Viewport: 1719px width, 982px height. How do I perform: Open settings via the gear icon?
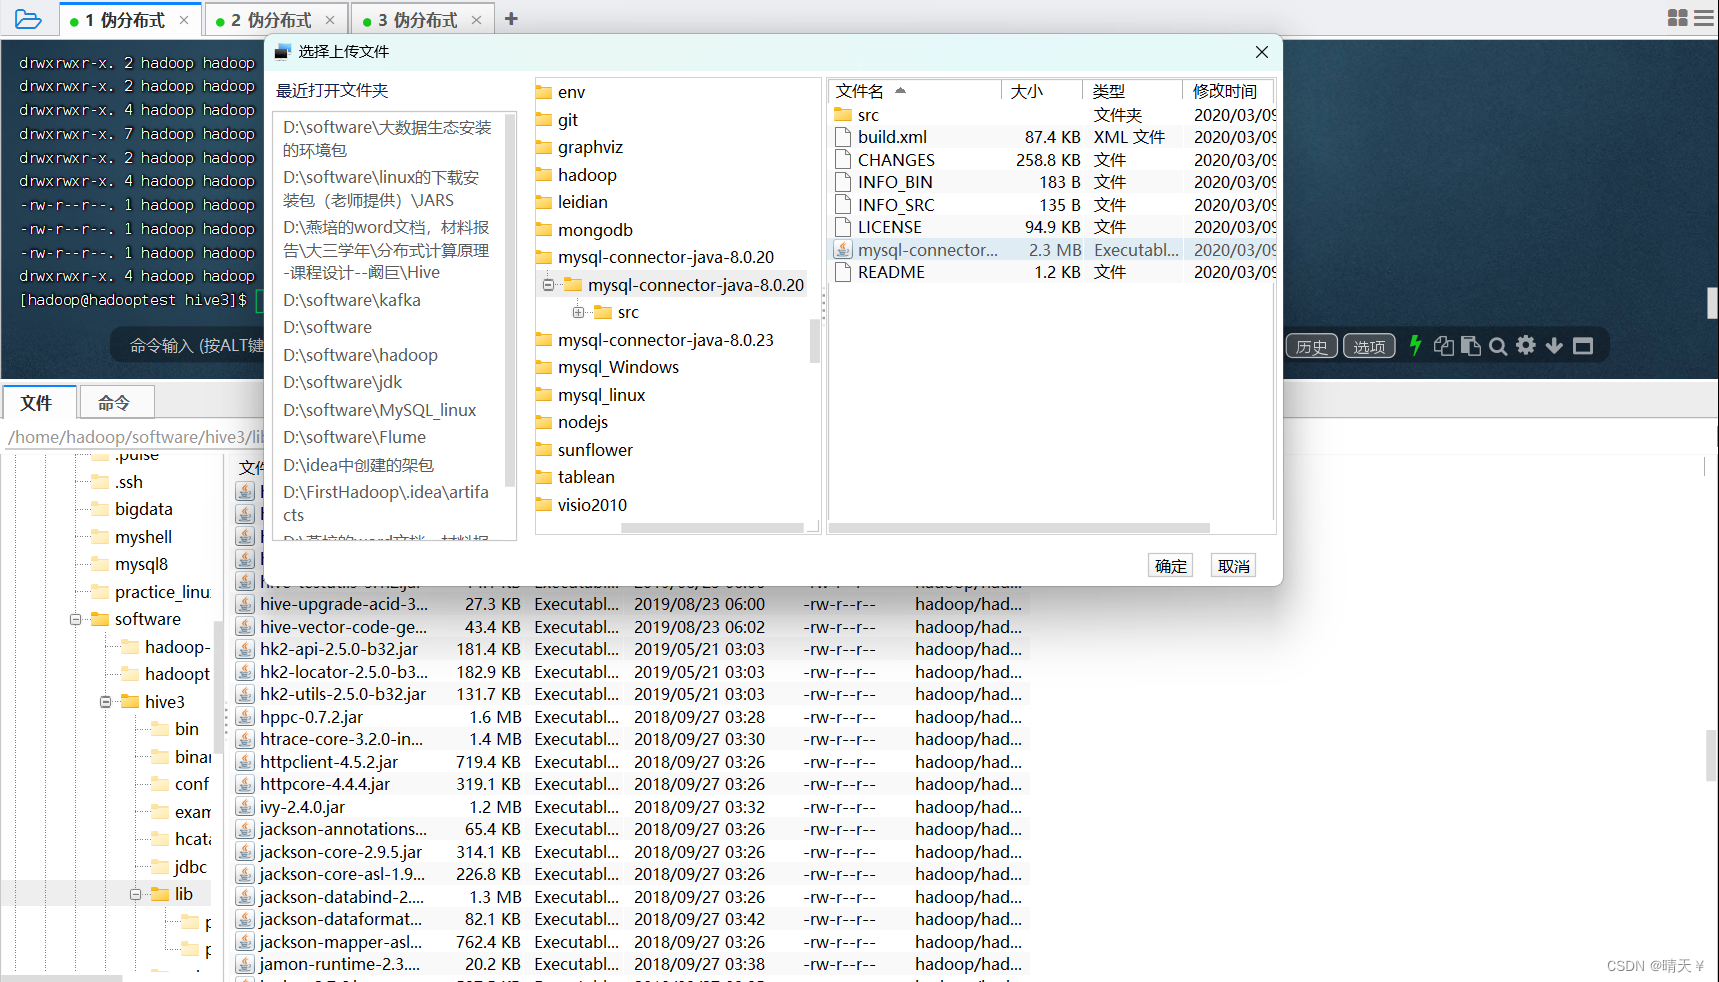coord(1526,345)
